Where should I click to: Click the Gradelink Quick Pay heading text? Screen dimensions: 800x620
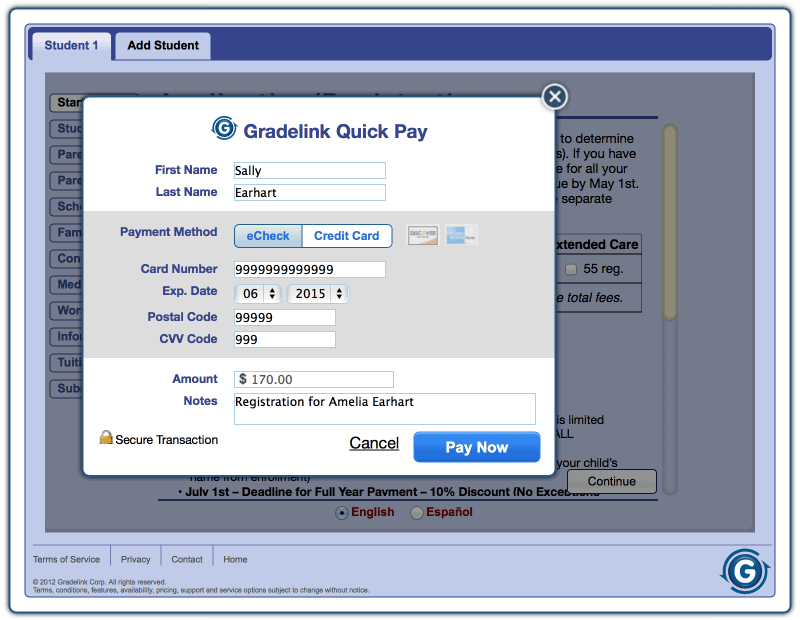[335, 132]
